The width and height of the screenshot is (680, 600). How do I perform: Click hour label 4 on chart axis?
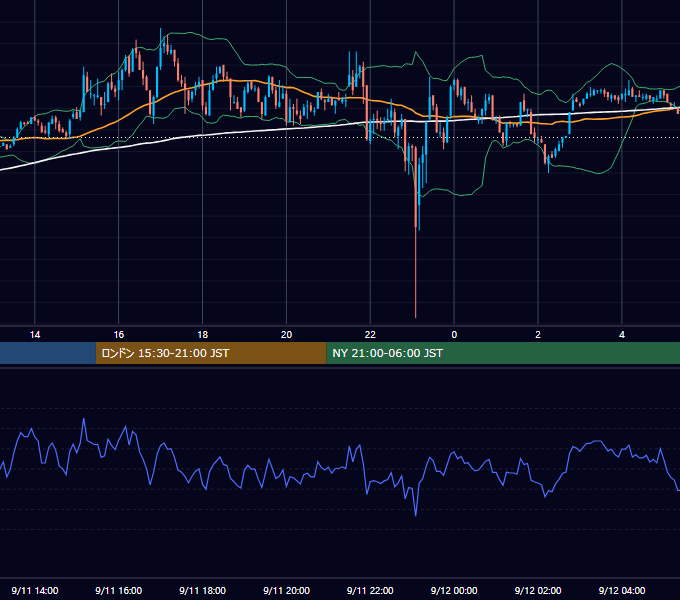click(x=622, y=335)
